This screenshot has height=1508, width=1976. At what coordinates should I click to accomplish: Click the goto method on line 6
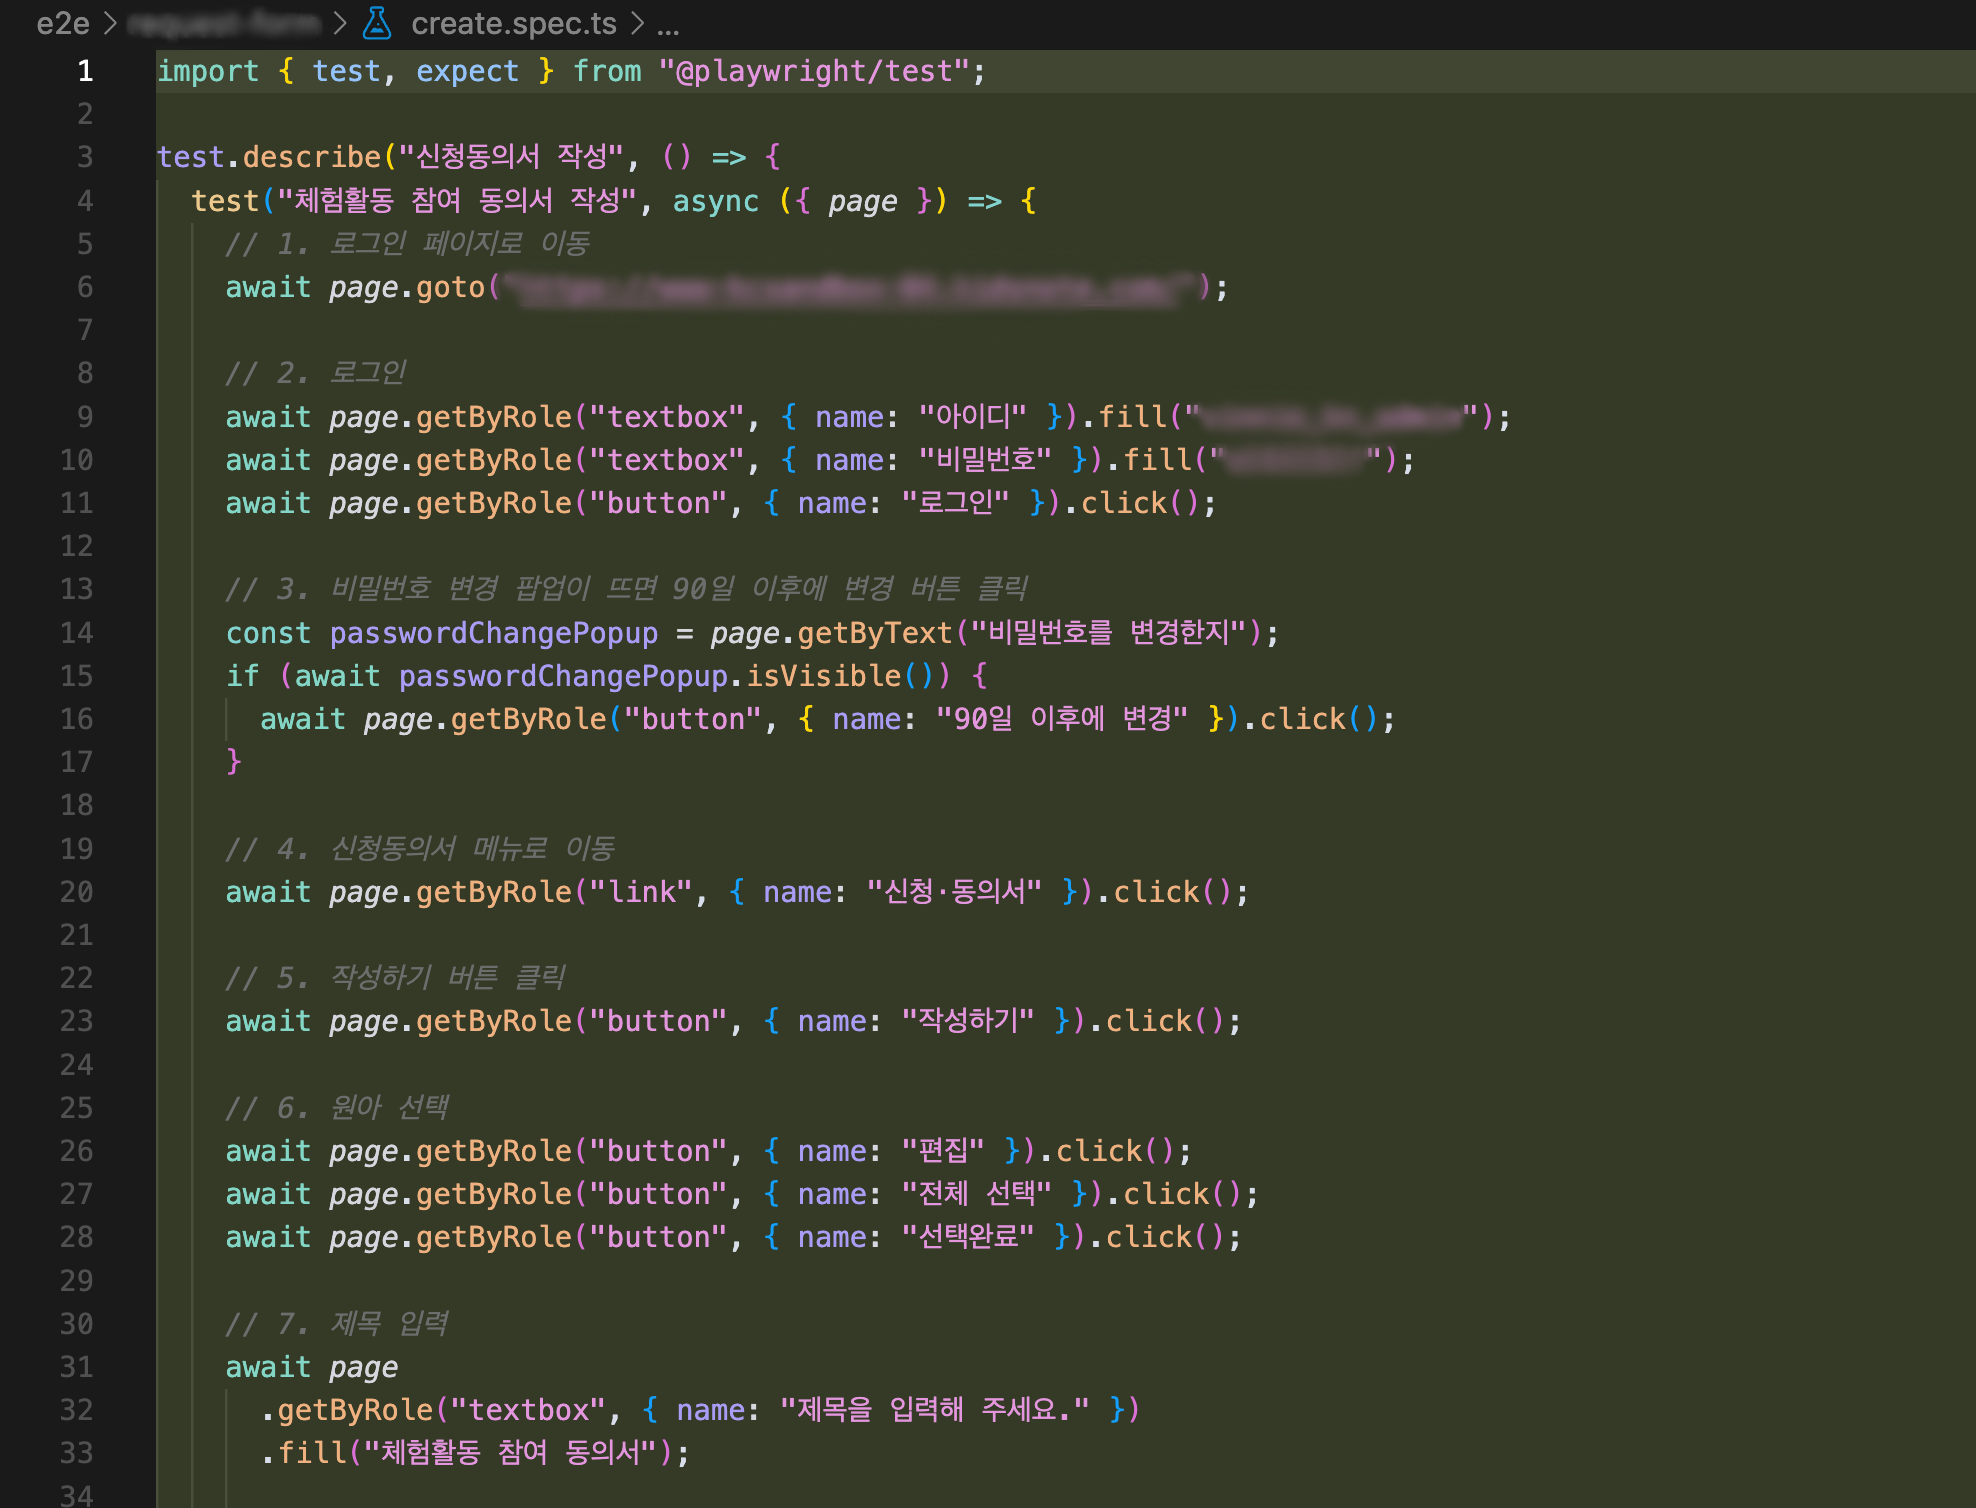point(450,287)
